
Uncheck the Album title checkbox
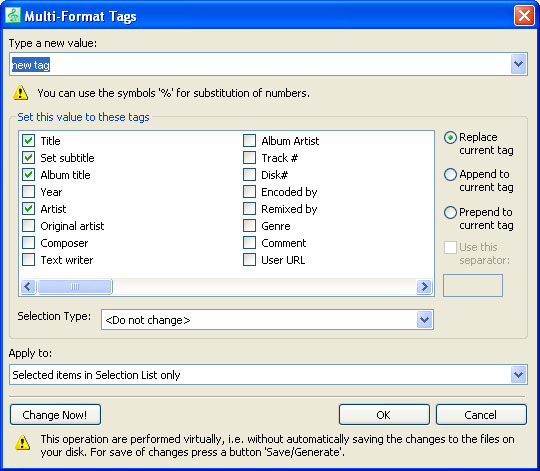(x=29, y=175)
